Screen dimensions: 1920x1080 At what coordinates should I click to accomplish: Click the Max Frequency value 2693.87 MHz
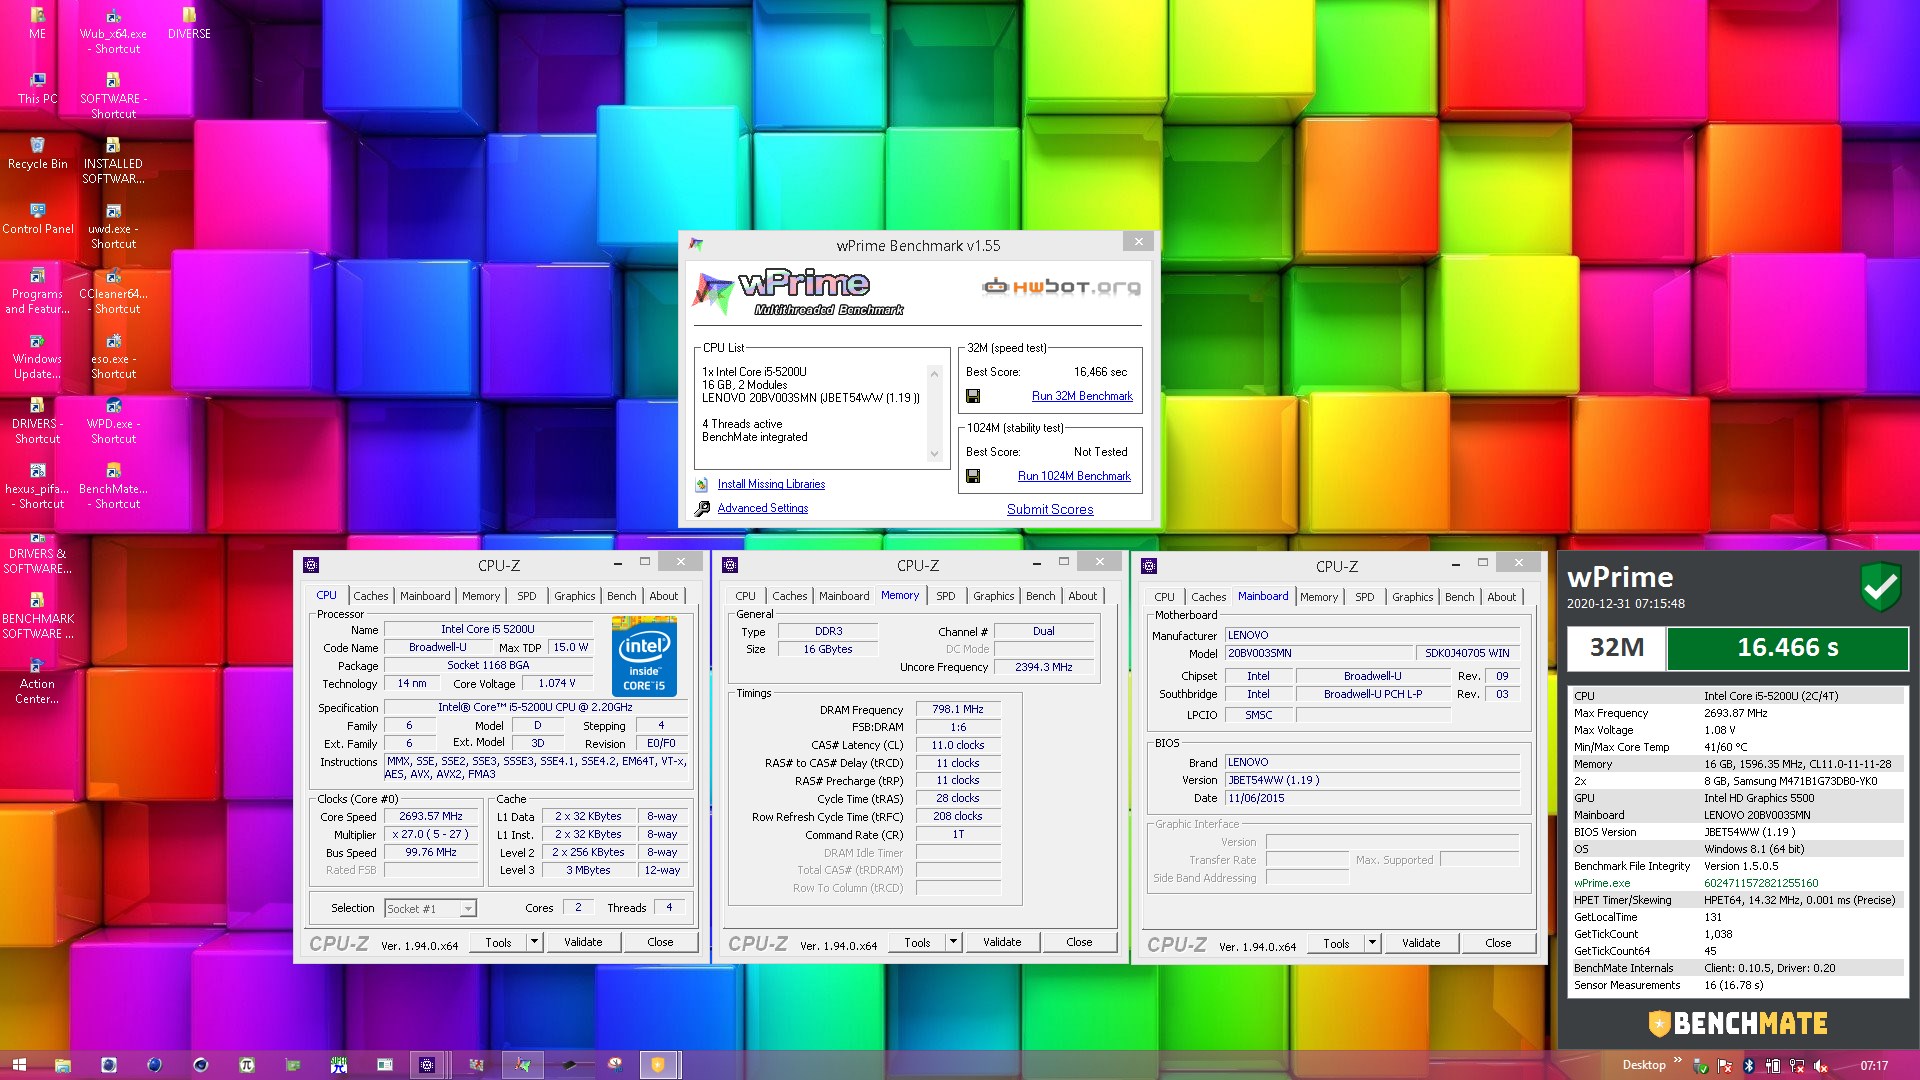[1735, 713]
